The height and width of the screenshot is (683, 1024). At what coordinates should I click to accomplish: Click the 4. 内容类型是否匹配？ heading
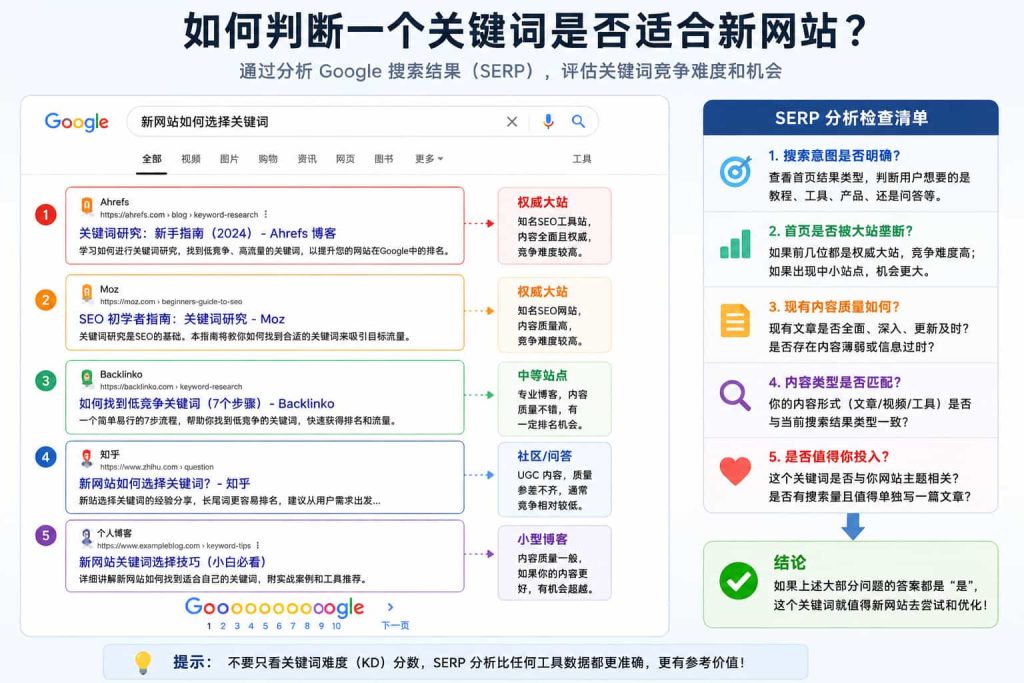tap(835, 382)
